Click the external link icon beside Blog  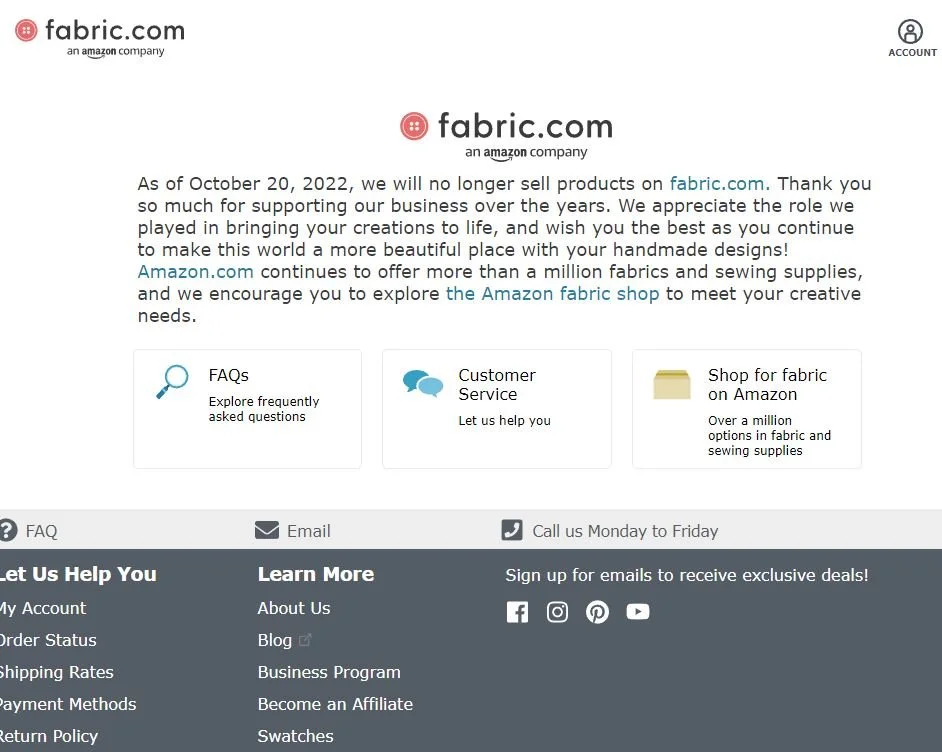point(305,640)
